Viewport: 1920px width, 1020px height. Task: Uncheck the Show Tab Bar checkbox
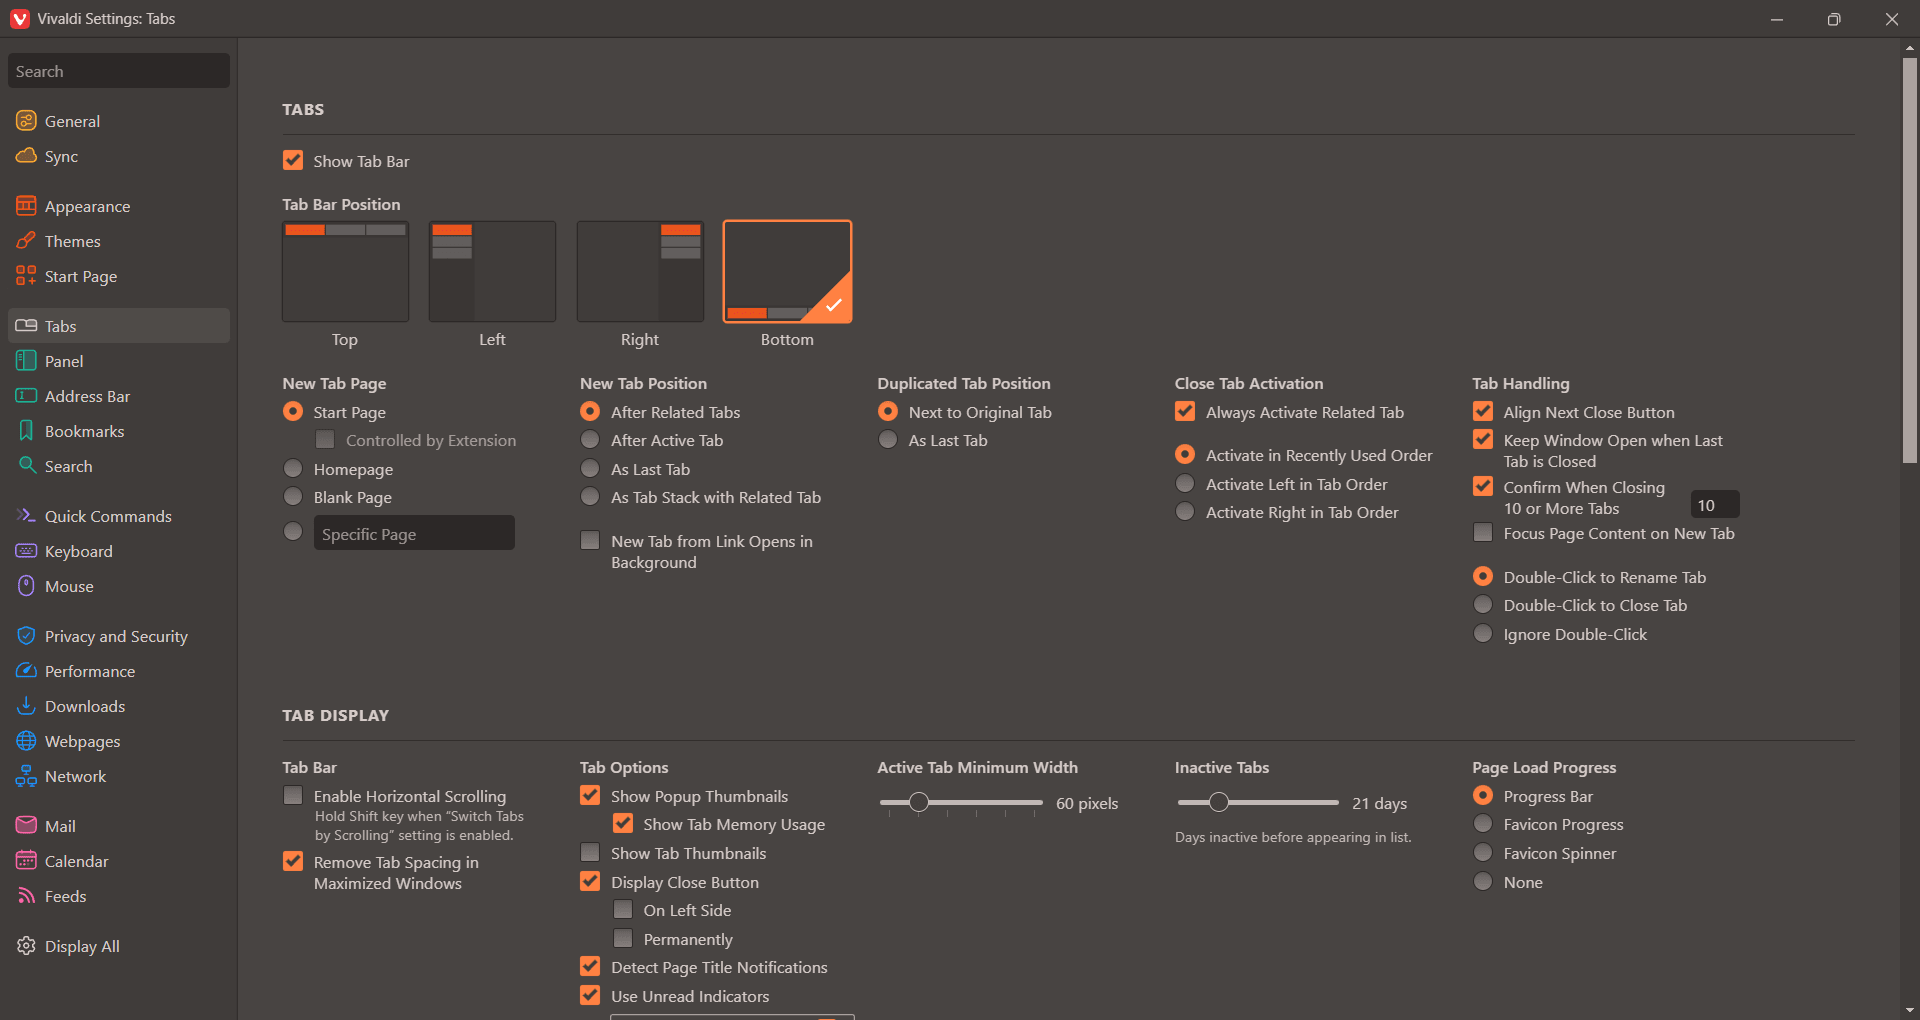[293, 161]
